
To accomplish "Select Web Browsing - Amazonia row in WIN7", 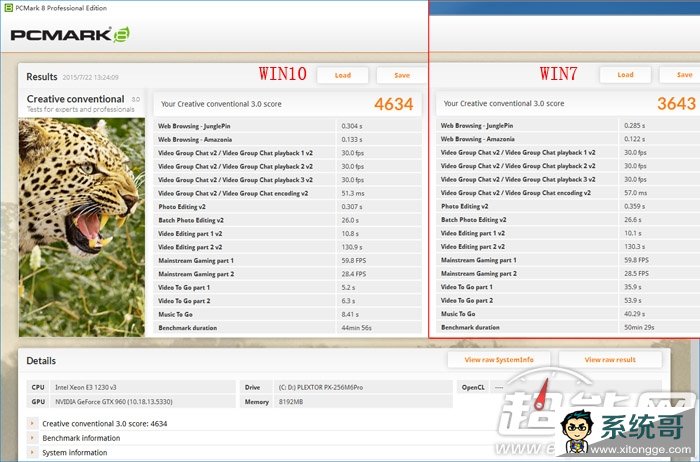I will (568, 139).
